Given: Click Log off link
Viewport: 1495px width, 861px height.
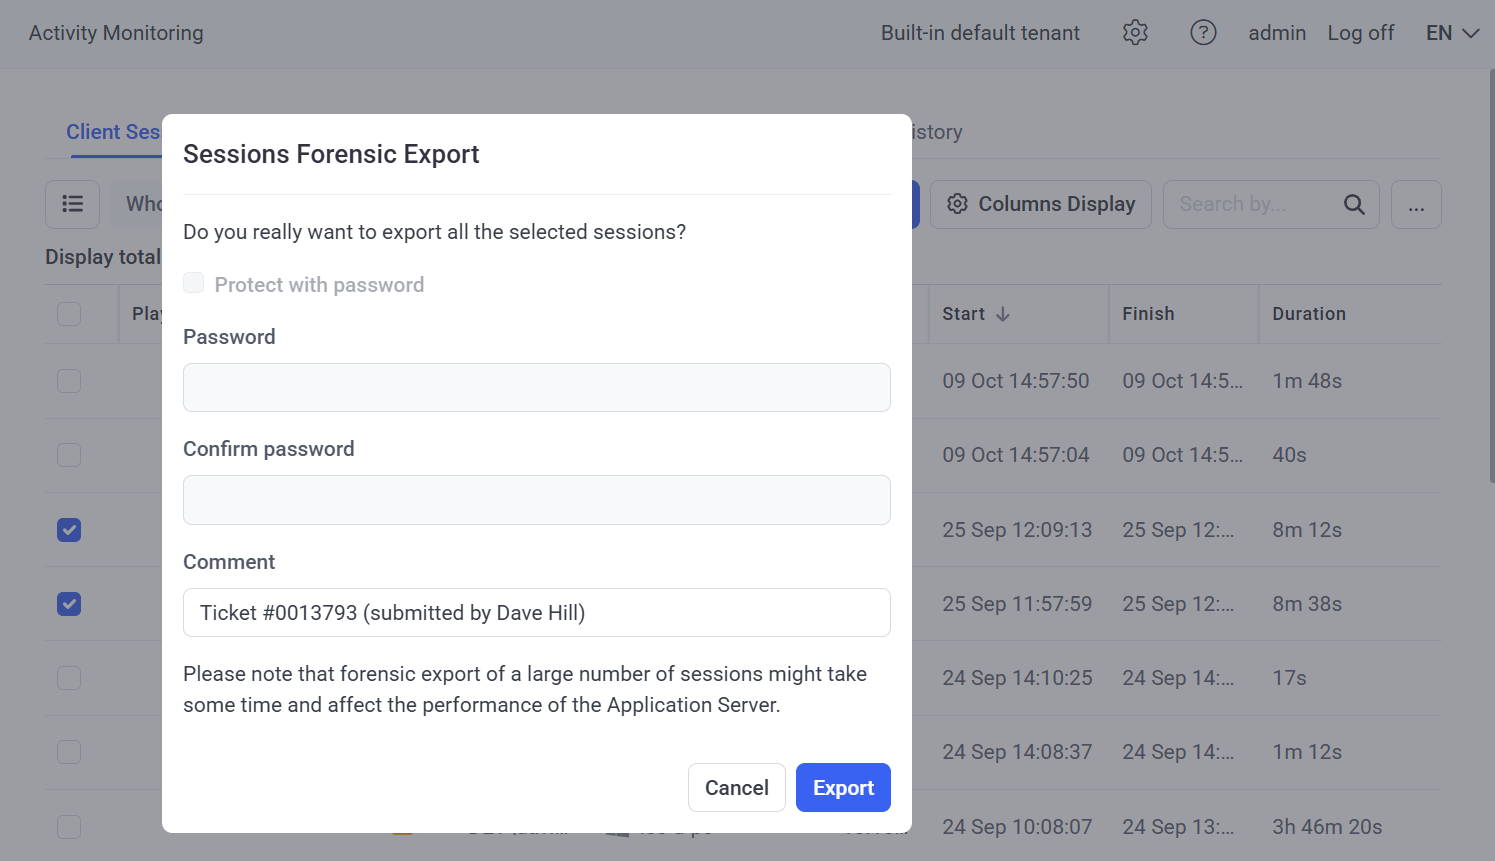Looking at the screenshot, I should (x=1360, y=33).
